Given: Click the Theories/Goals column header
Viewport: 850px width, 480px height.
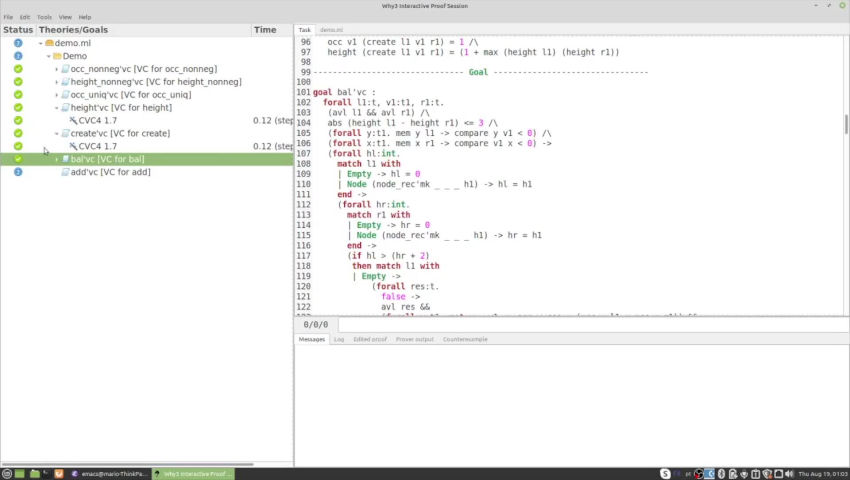Looking at the screenshot, I should (144, 30).
